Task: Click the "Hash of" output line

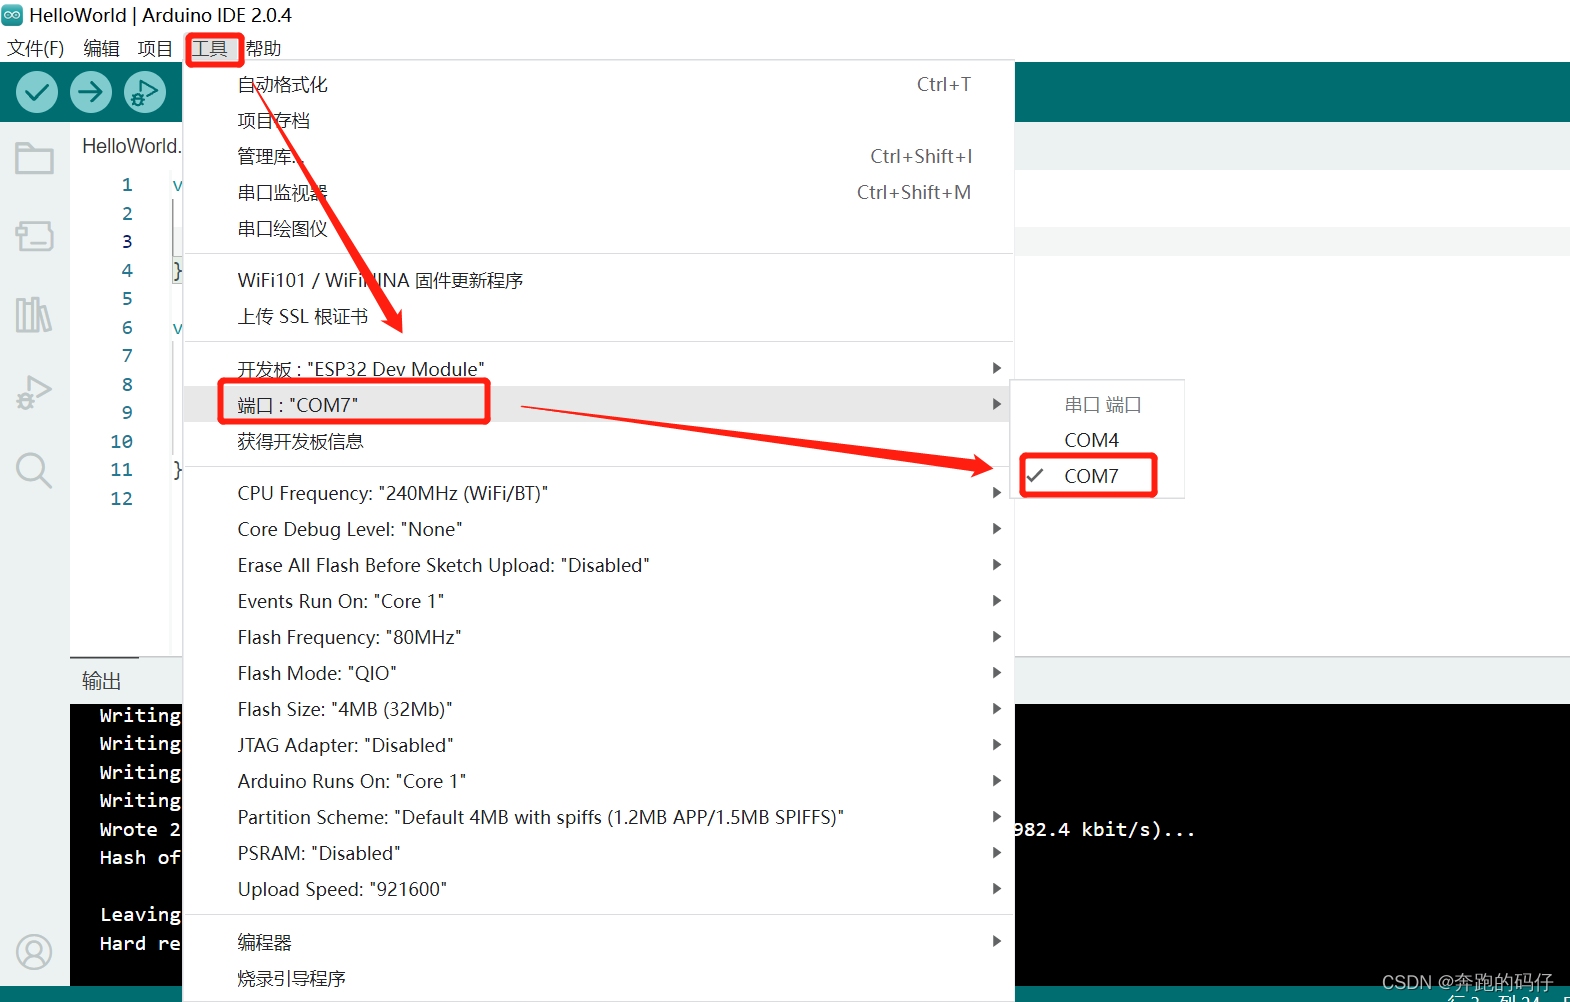Action: (140, 858)
